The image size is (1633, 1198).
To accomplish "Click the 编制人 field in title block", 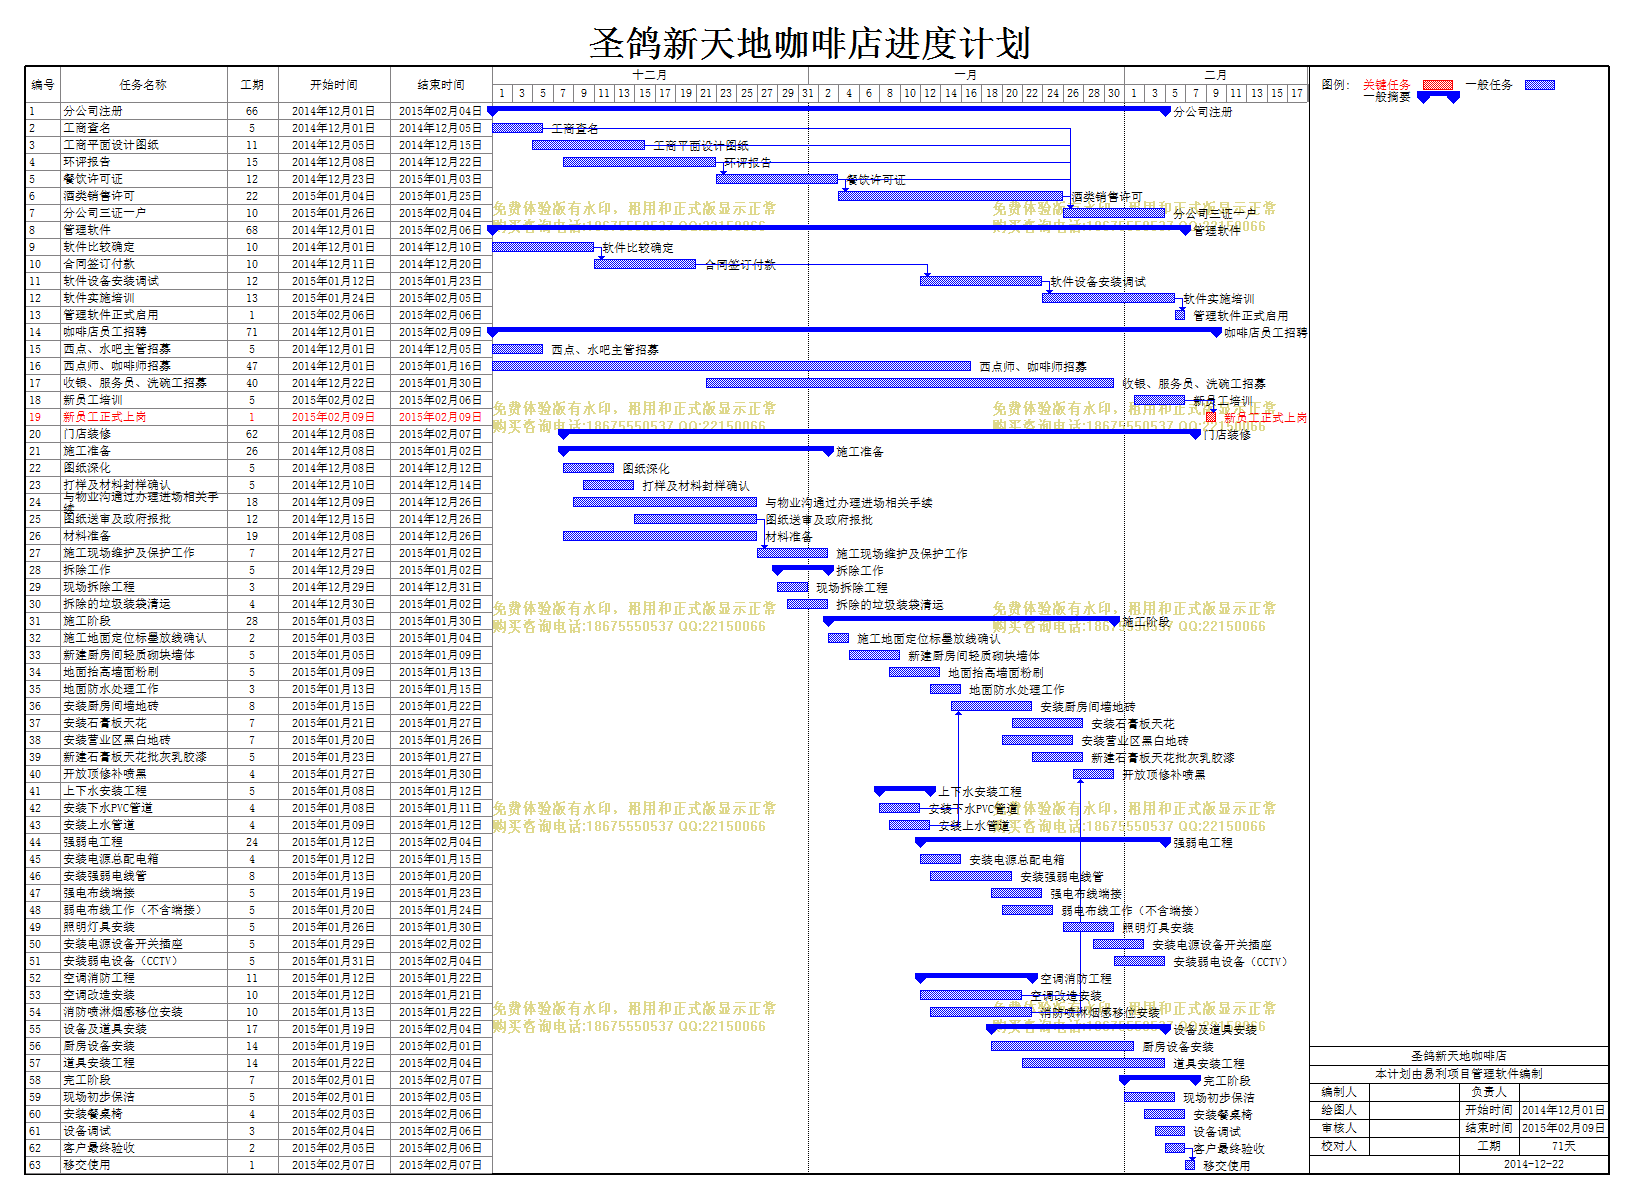I will click(1413, 1092).
